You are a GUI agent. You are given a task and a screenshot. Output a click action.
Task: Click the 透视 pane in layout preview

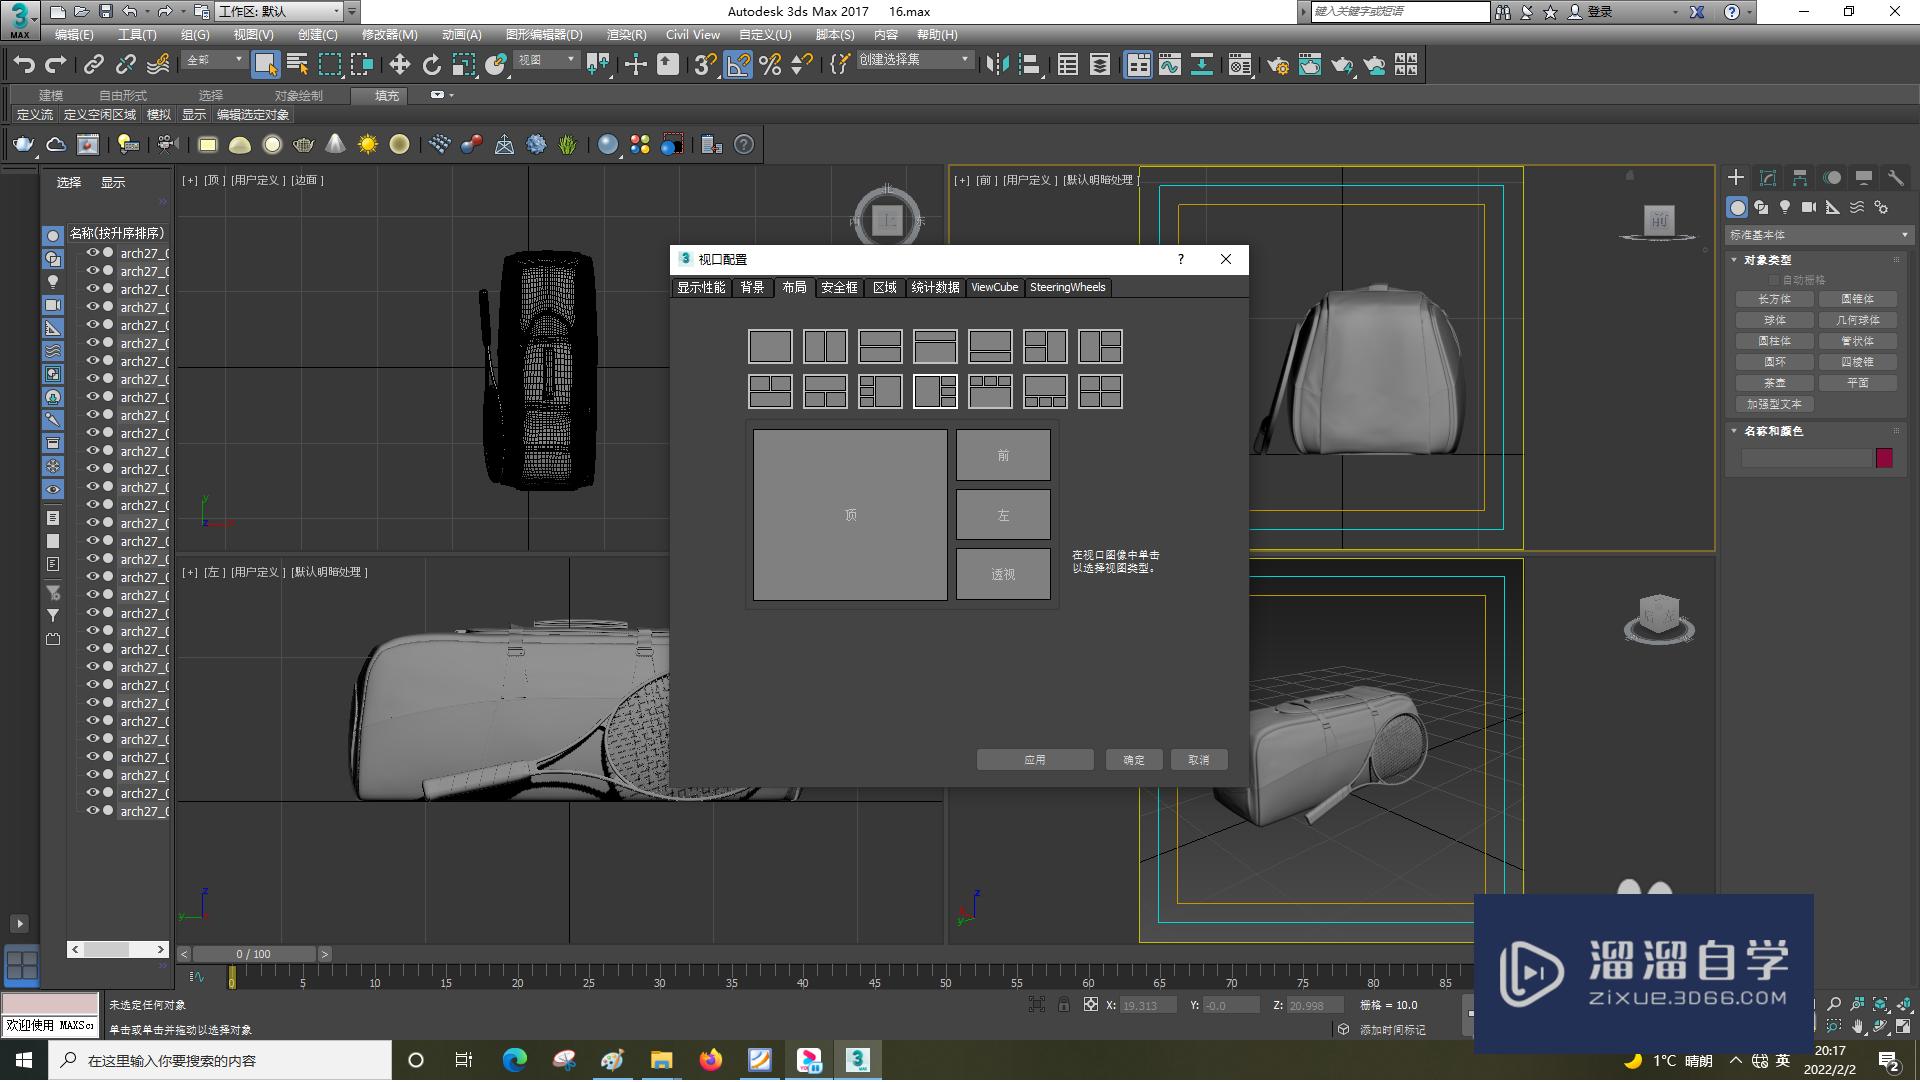[x=1003, y=574]
